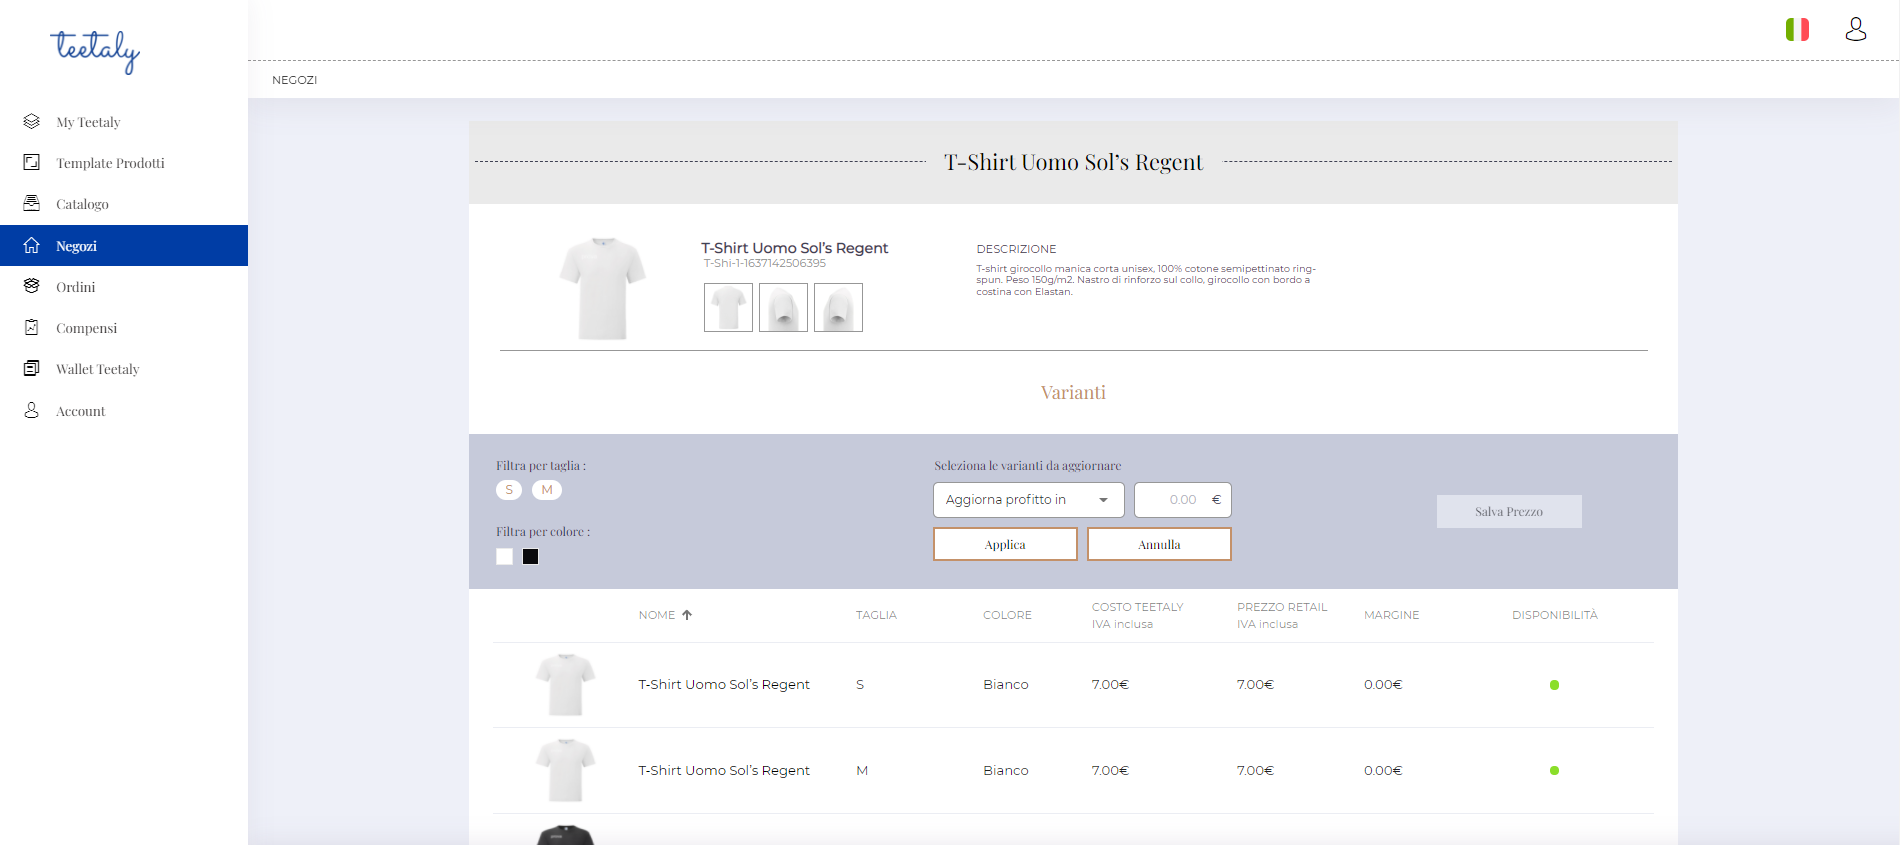Click the Compensi sidebar icon
This screenshot has height=845, width=1900.
click(32, 327)
